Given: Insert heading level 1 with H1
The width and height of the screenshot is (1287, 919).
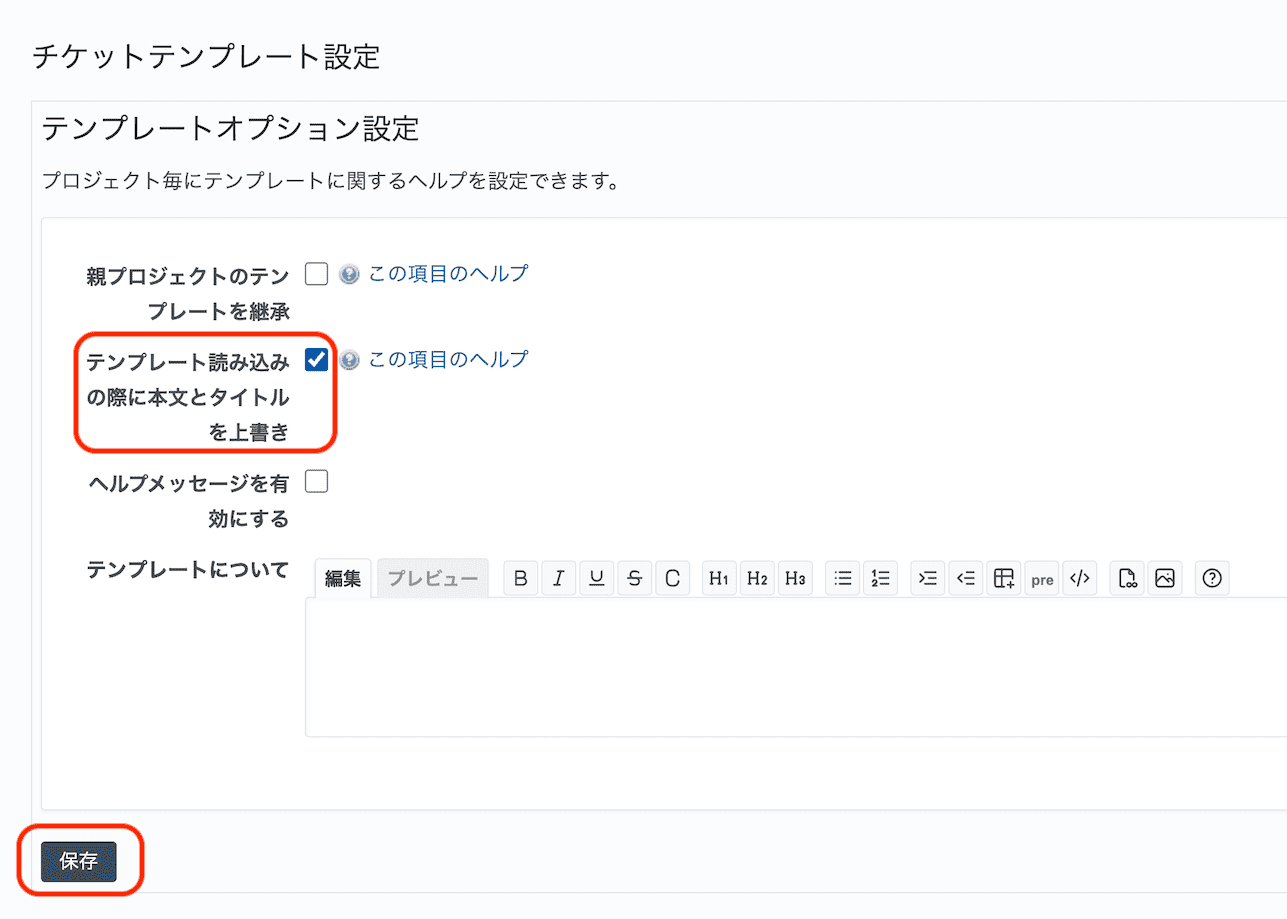Looking at the screenshot, I should (719, 578).
